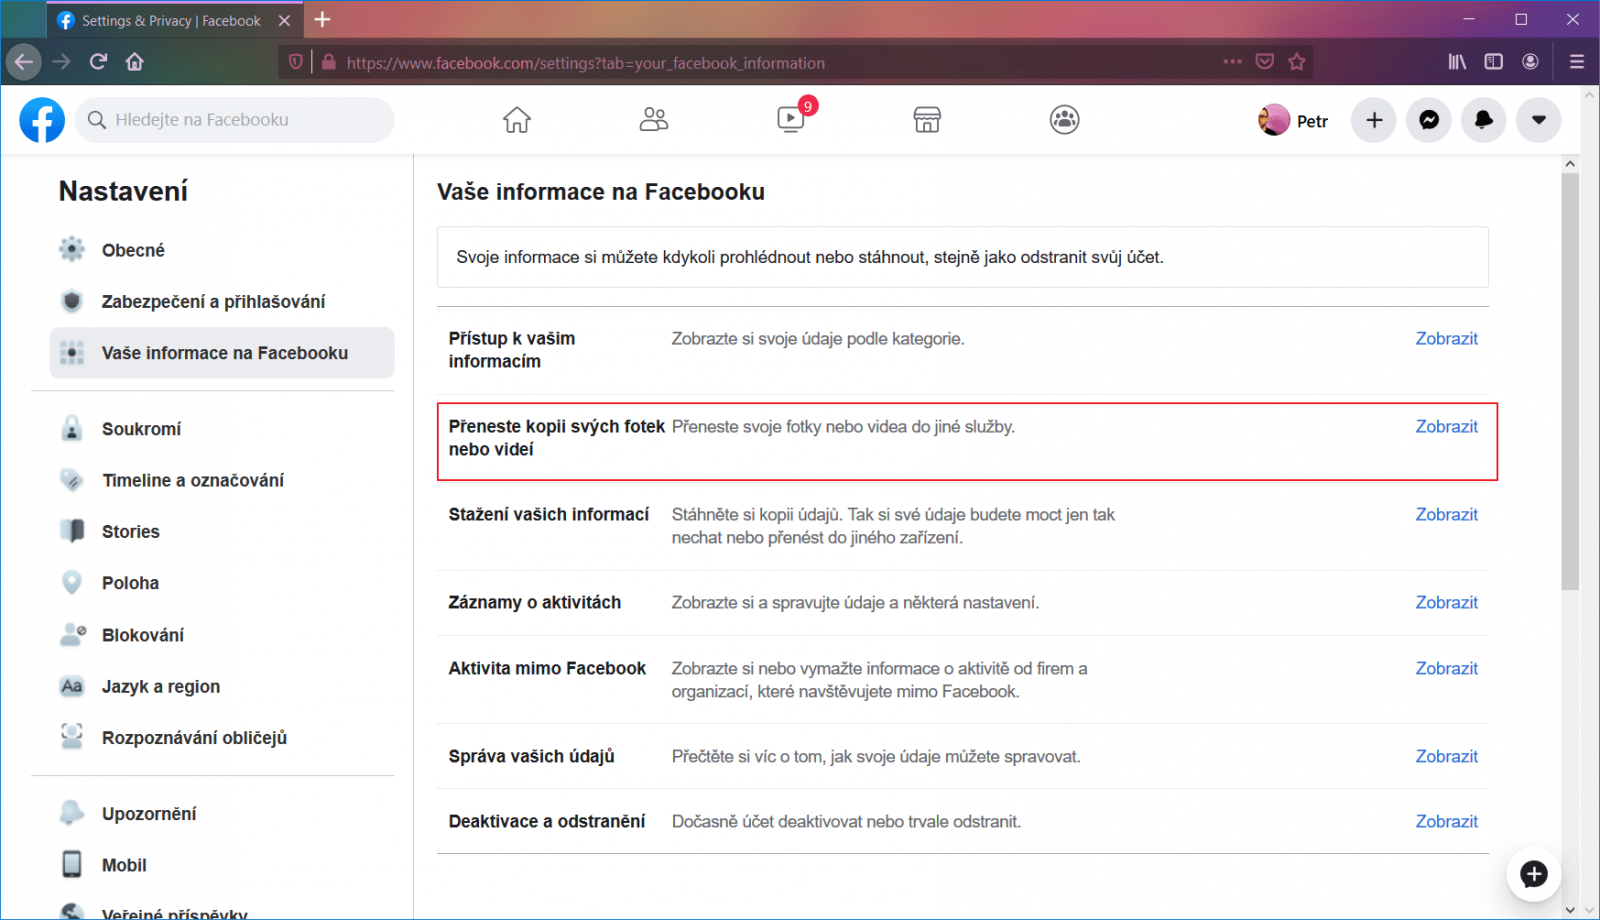The width and height of the screenshot is (1600, 920).
Task: Click the Jazyk a region Aa icon
Action: click(x=72, y=686)
